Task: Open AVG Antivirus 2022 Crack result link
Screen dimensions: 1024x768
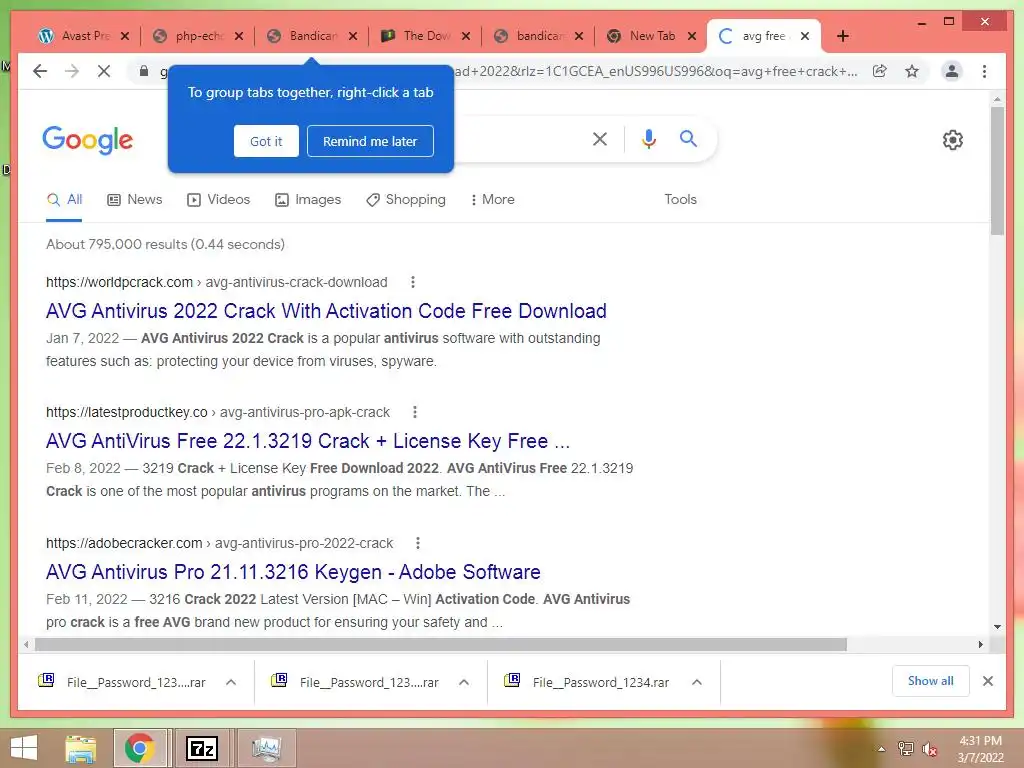Action: coord(327,311)
